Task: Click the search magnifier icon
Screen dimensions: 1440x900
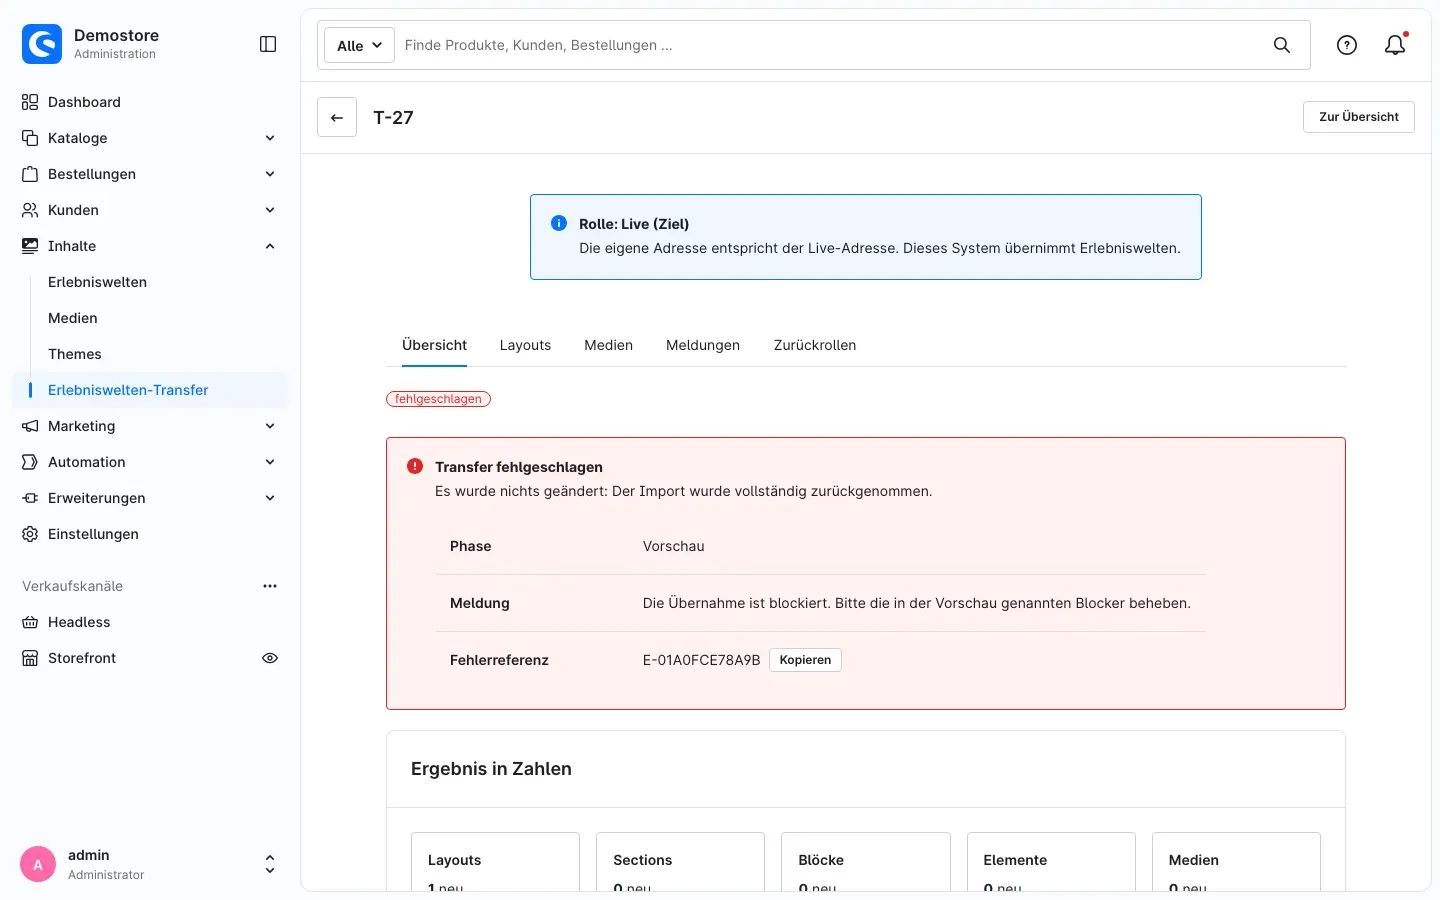Action: coord(1282,45)
